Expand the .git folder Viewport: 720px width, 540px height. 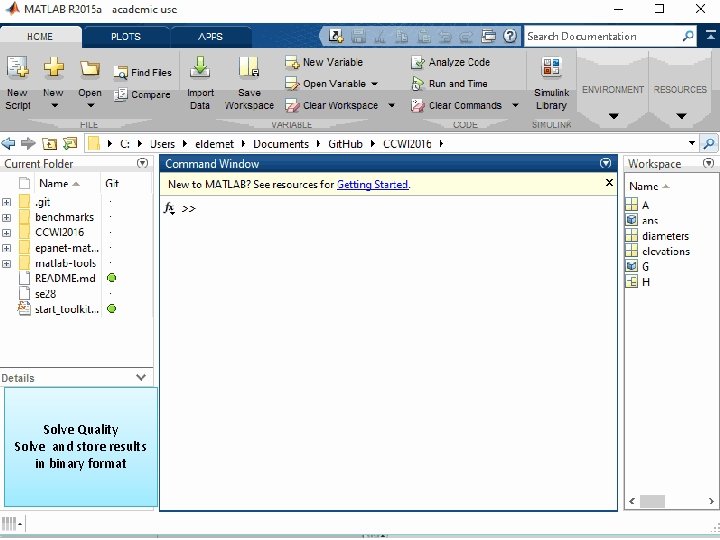6,202
